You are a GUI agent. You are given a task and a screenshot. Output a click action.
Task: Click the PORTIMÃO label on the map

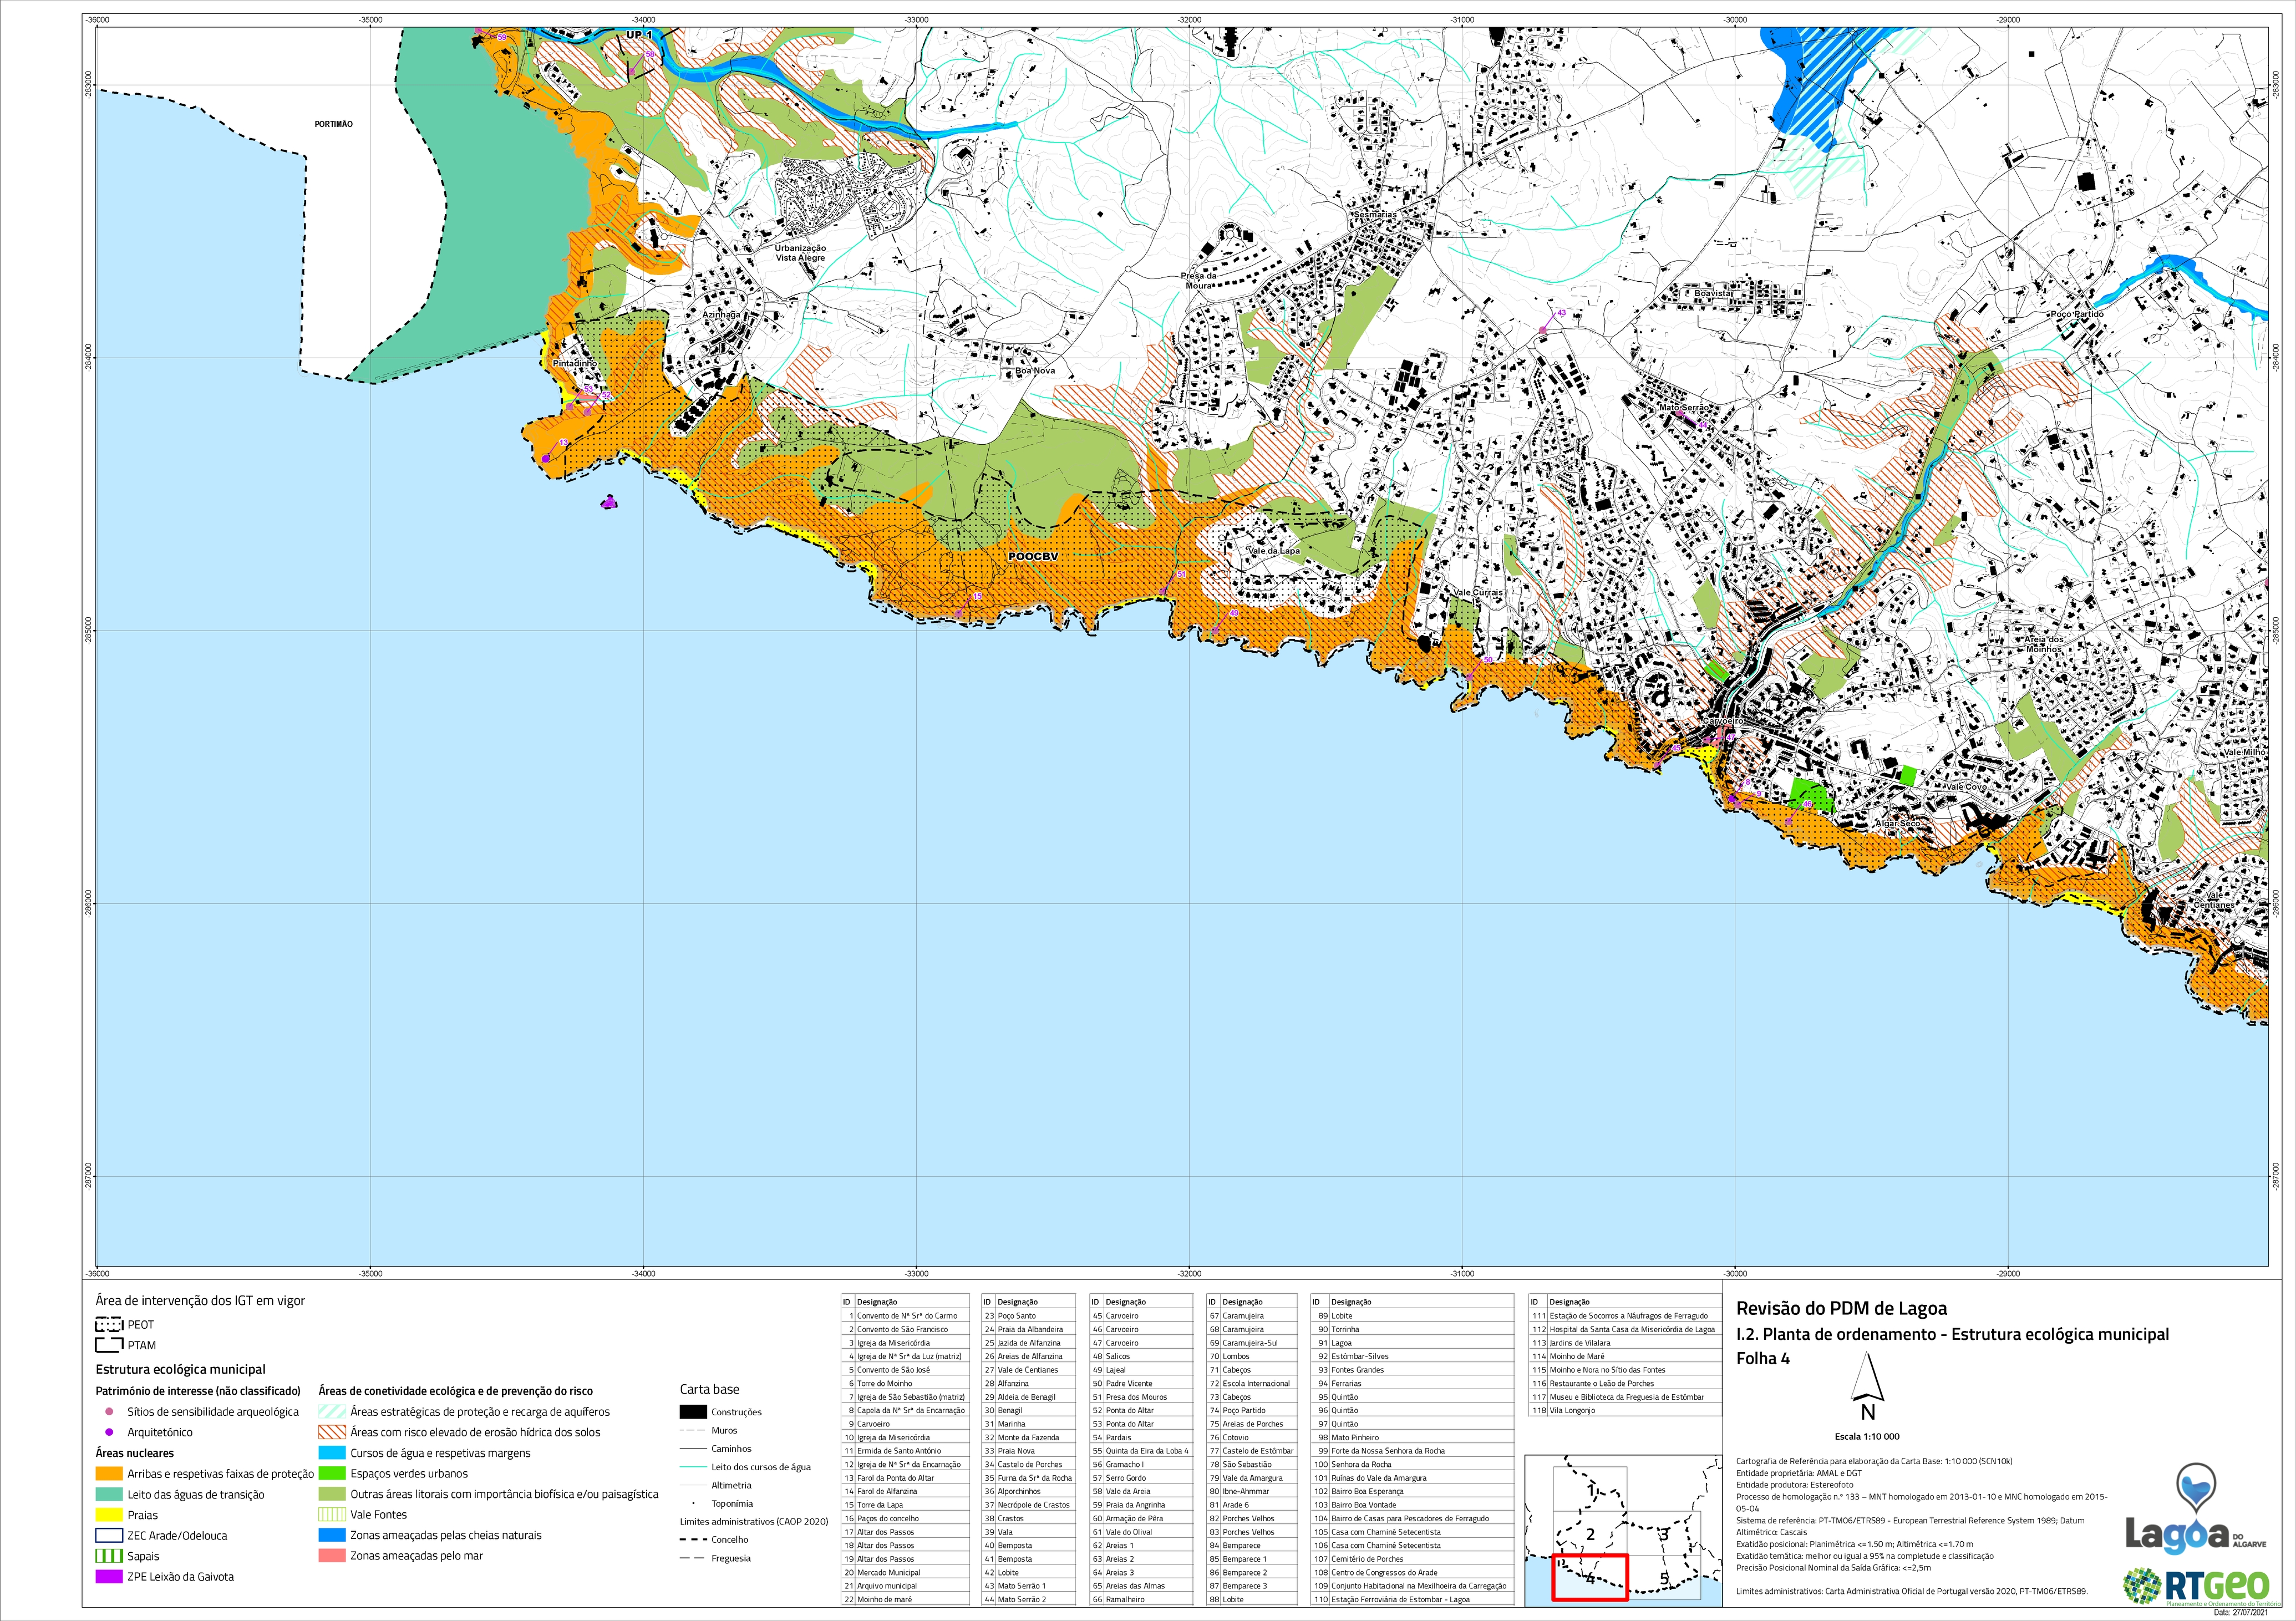point(333,124)
